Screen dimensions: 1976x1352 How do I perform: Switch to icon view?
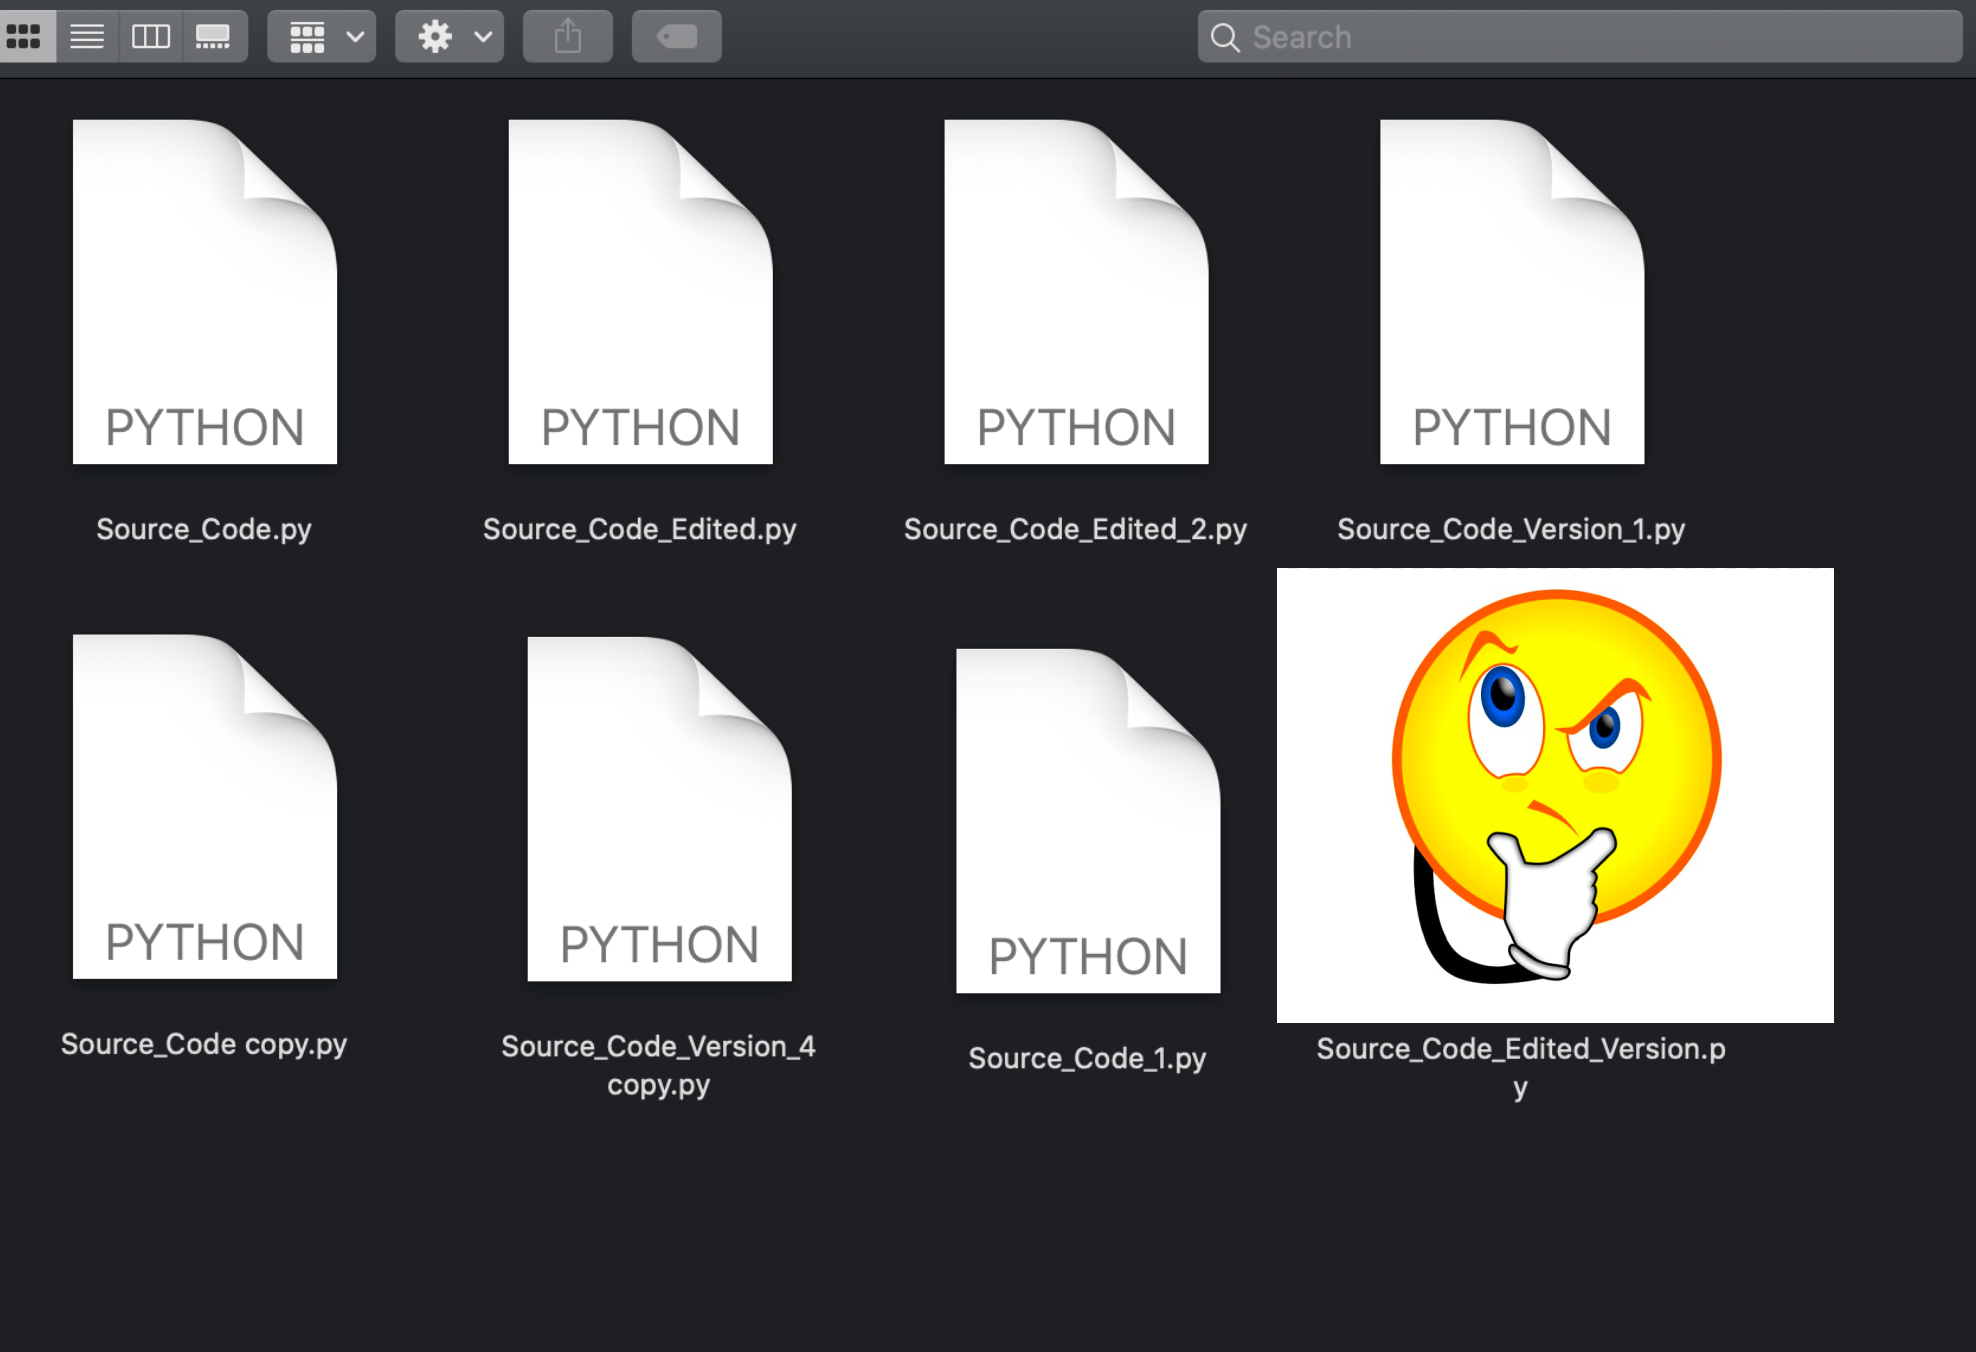[x=25, y=37]
